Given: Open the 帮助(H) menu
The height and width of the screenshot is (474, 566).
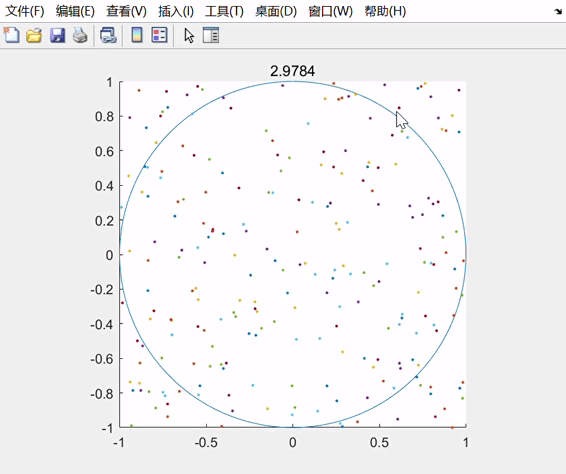Looking at the screenshot, I should click(385, 11).
